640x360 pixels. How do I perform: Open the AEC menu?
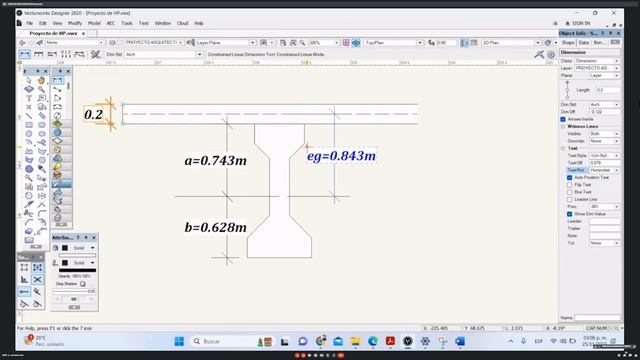tap(111, 23)
